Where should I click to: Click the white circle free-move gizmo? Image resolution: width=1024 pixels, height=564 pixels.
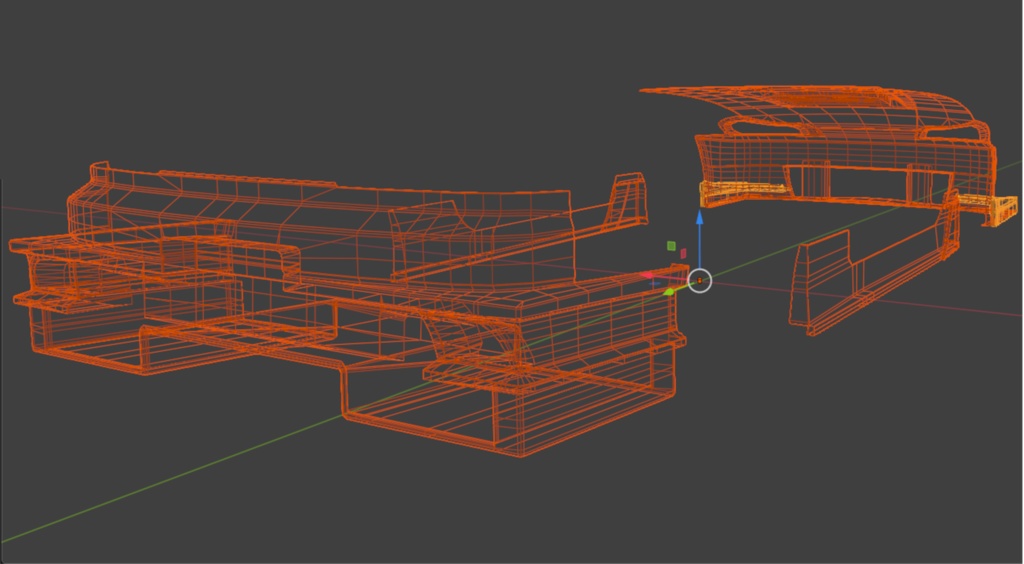point(699,281)
